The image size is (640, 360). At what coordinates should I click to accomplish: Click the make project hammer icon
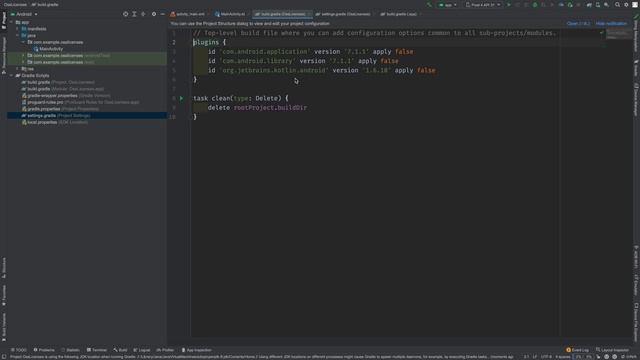click(x=429, y=5)
